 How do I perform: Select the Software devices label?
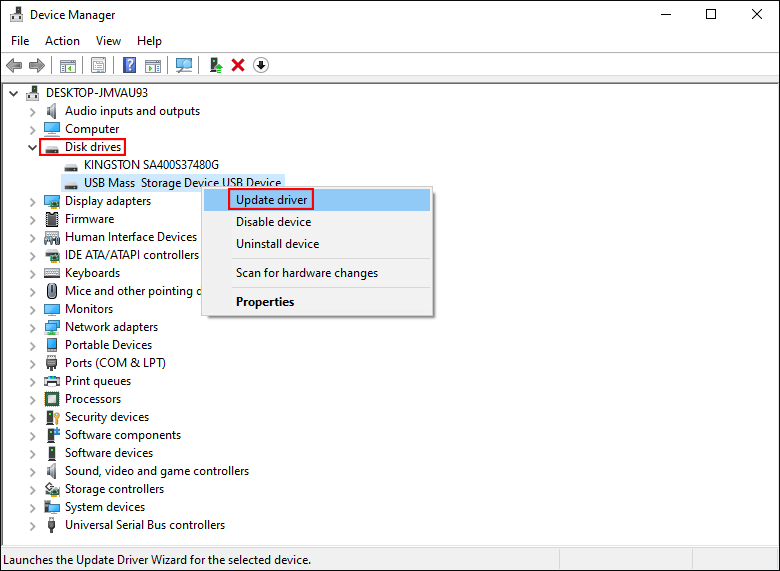pos(109,453)
